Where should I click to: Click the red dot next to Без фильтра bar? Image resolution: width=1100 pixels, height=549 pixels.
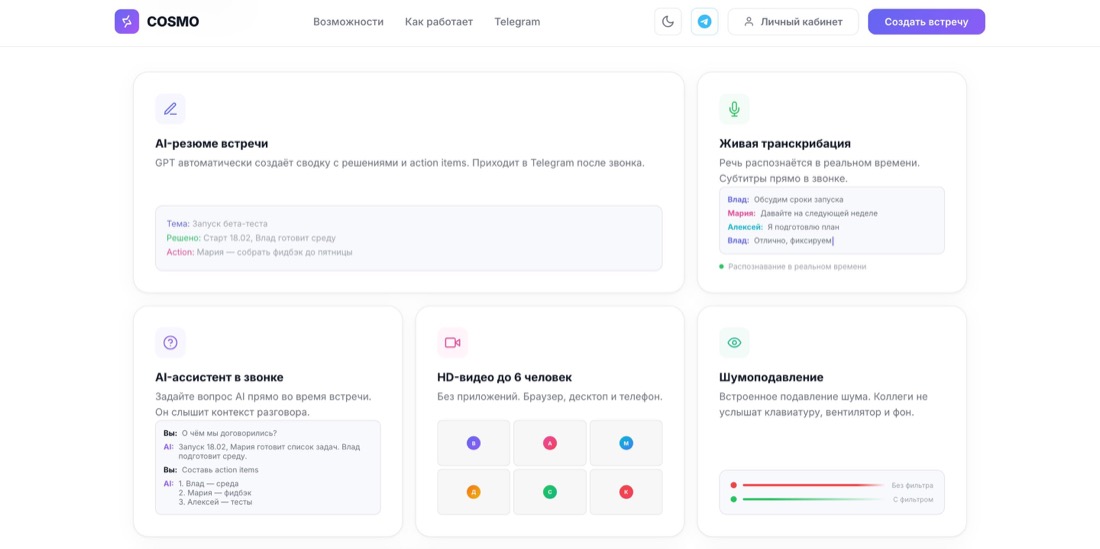click(x=733, y=485)
